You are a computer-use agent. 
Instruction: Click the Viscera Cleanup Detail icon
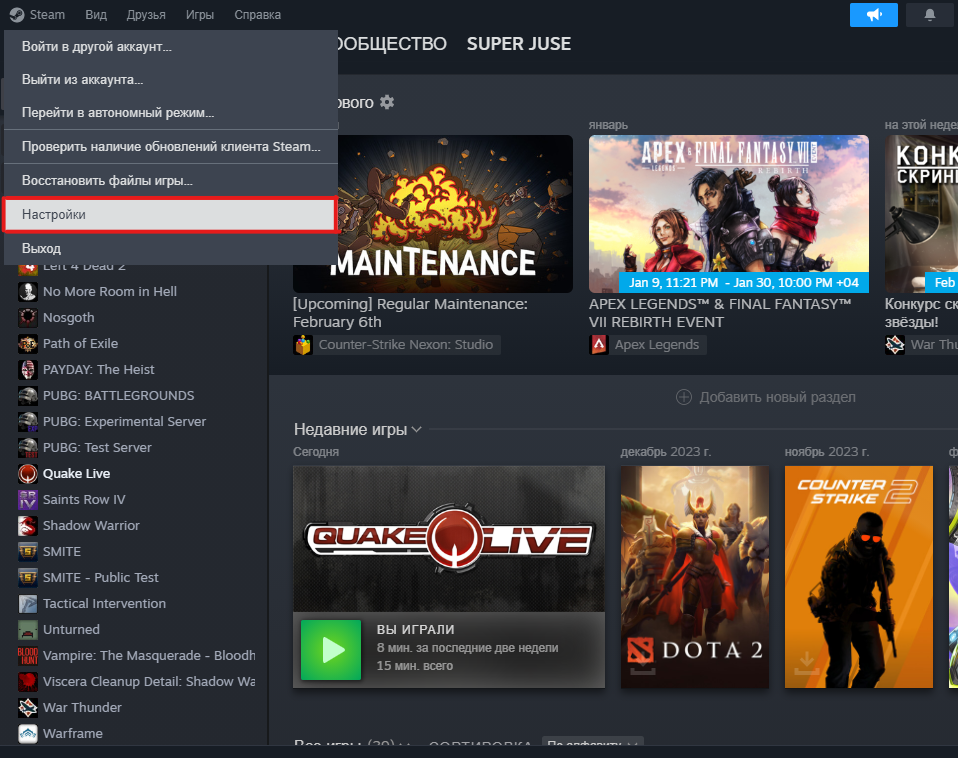[x=27, y=682]
